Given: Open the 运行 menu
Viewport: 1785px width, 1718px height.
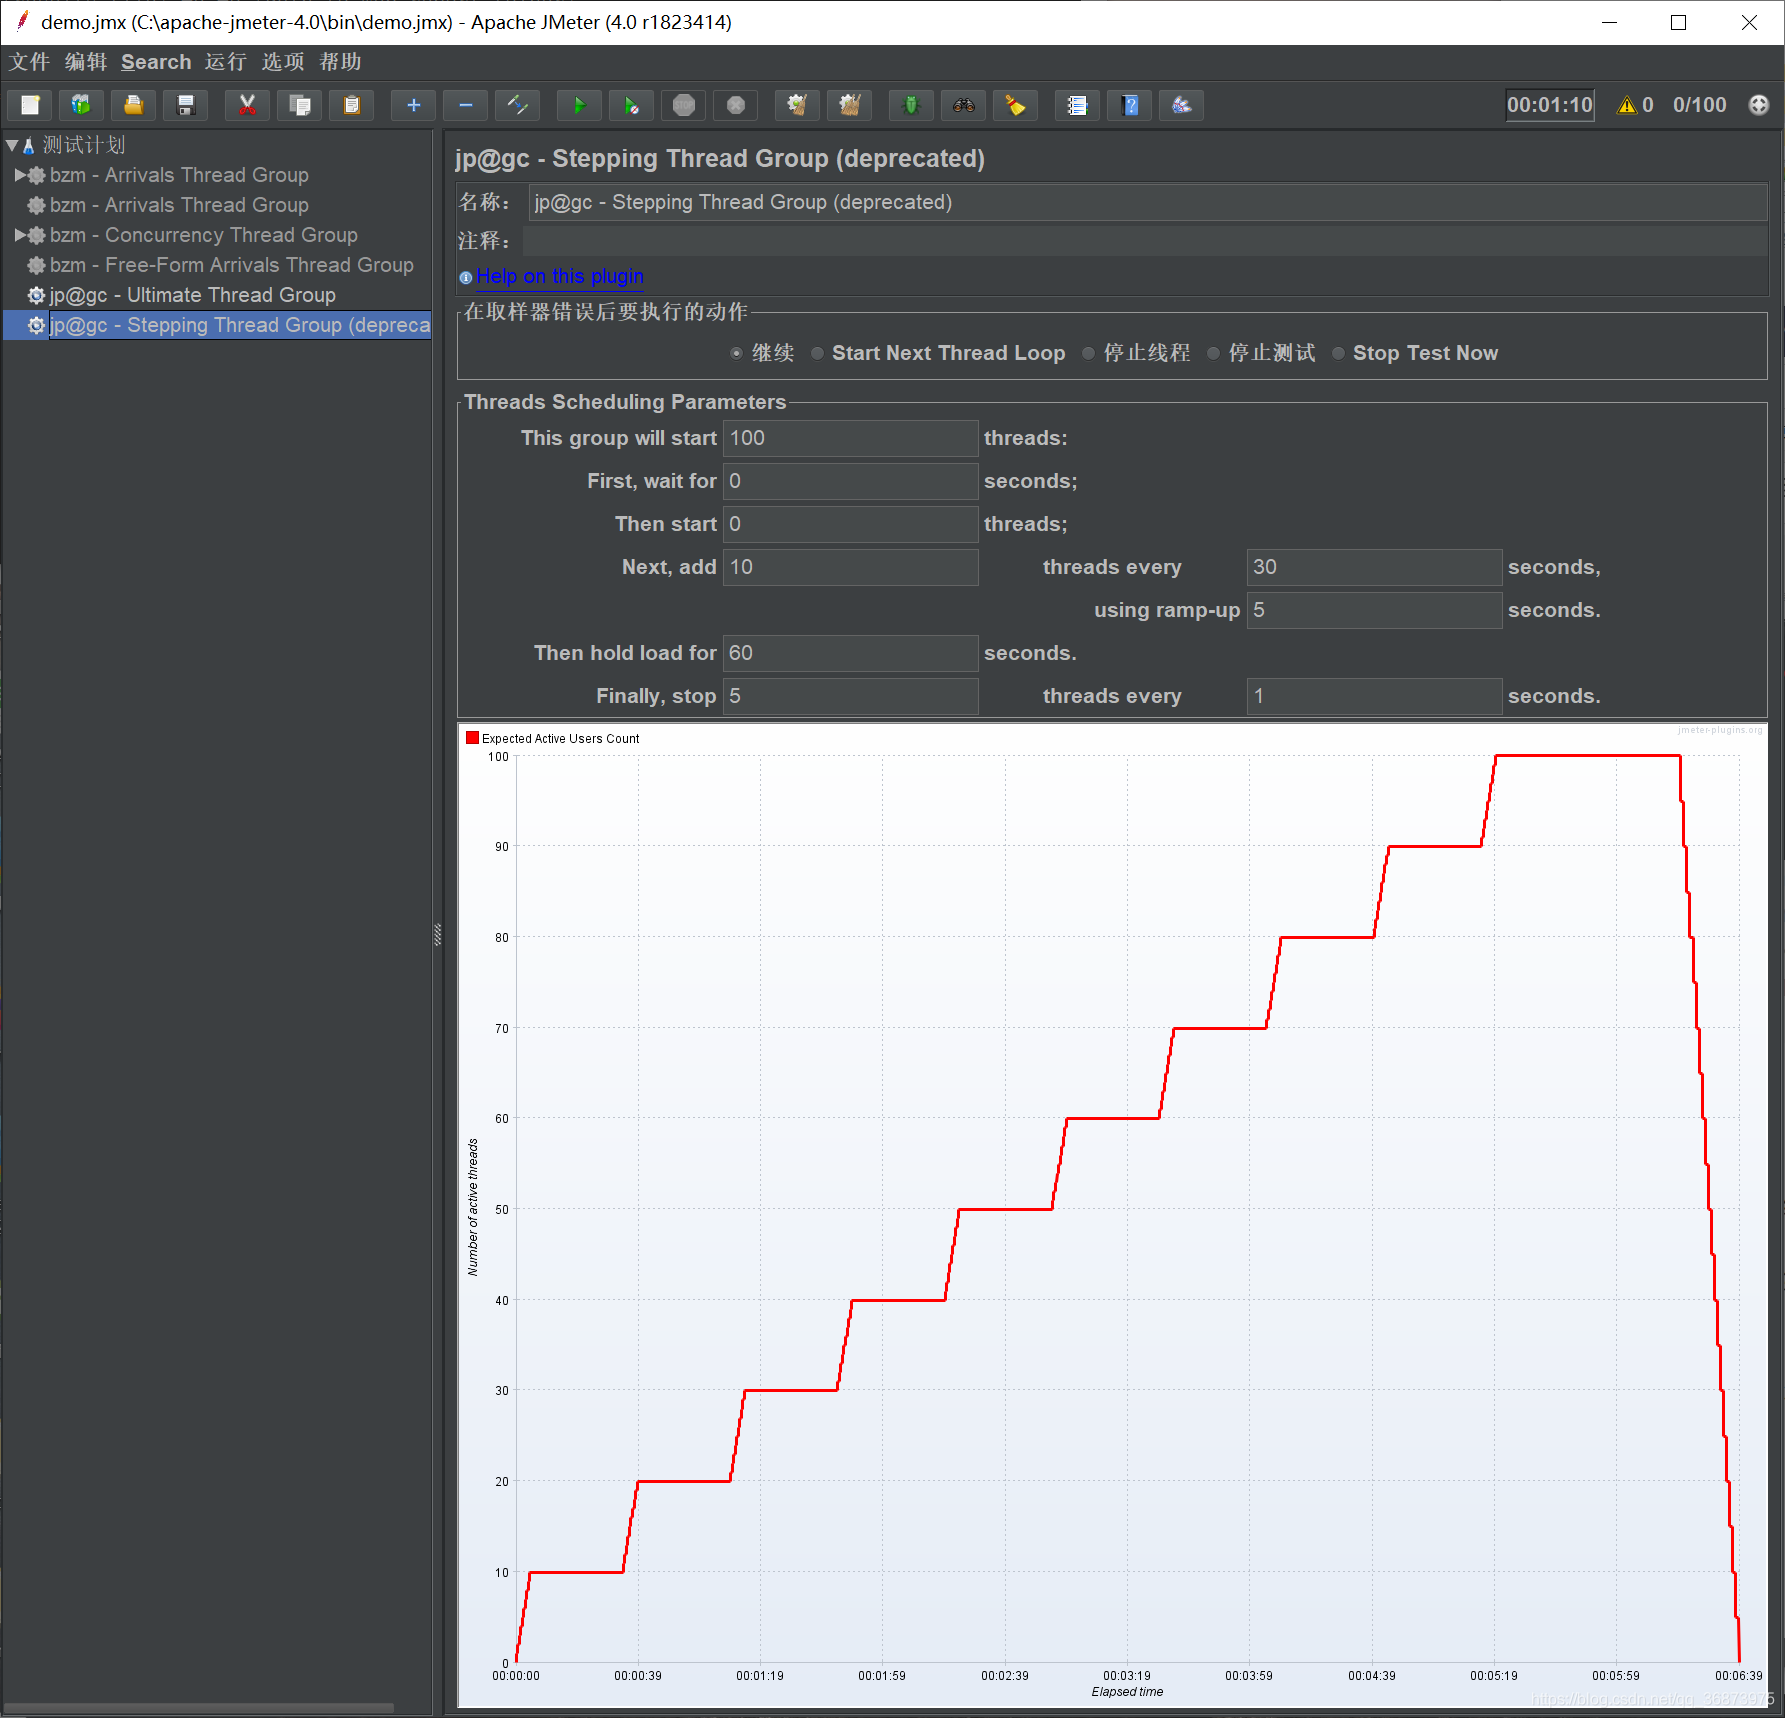Looking at the screenshot, I should 226,62.
